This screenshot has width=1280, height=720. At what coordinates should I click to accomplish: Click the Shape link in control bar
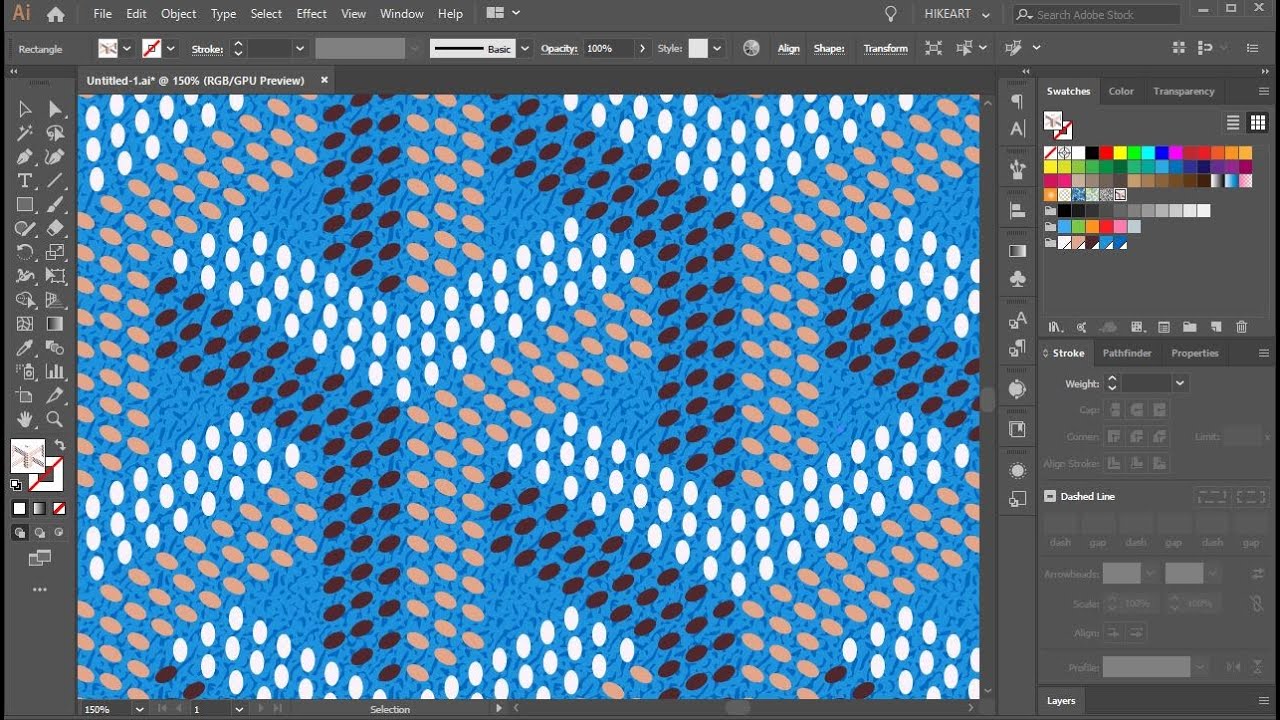tap(828, 48)
